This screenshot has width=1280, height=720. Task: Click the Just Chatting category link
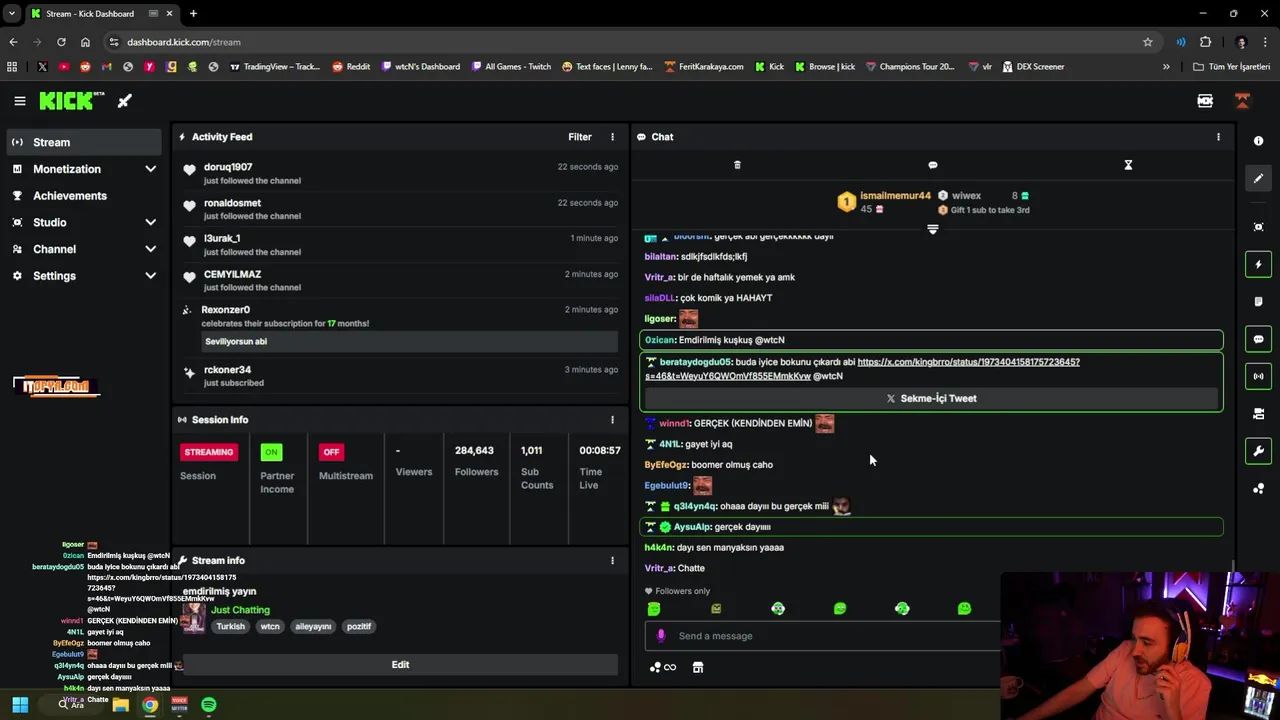tap(240, 610)
